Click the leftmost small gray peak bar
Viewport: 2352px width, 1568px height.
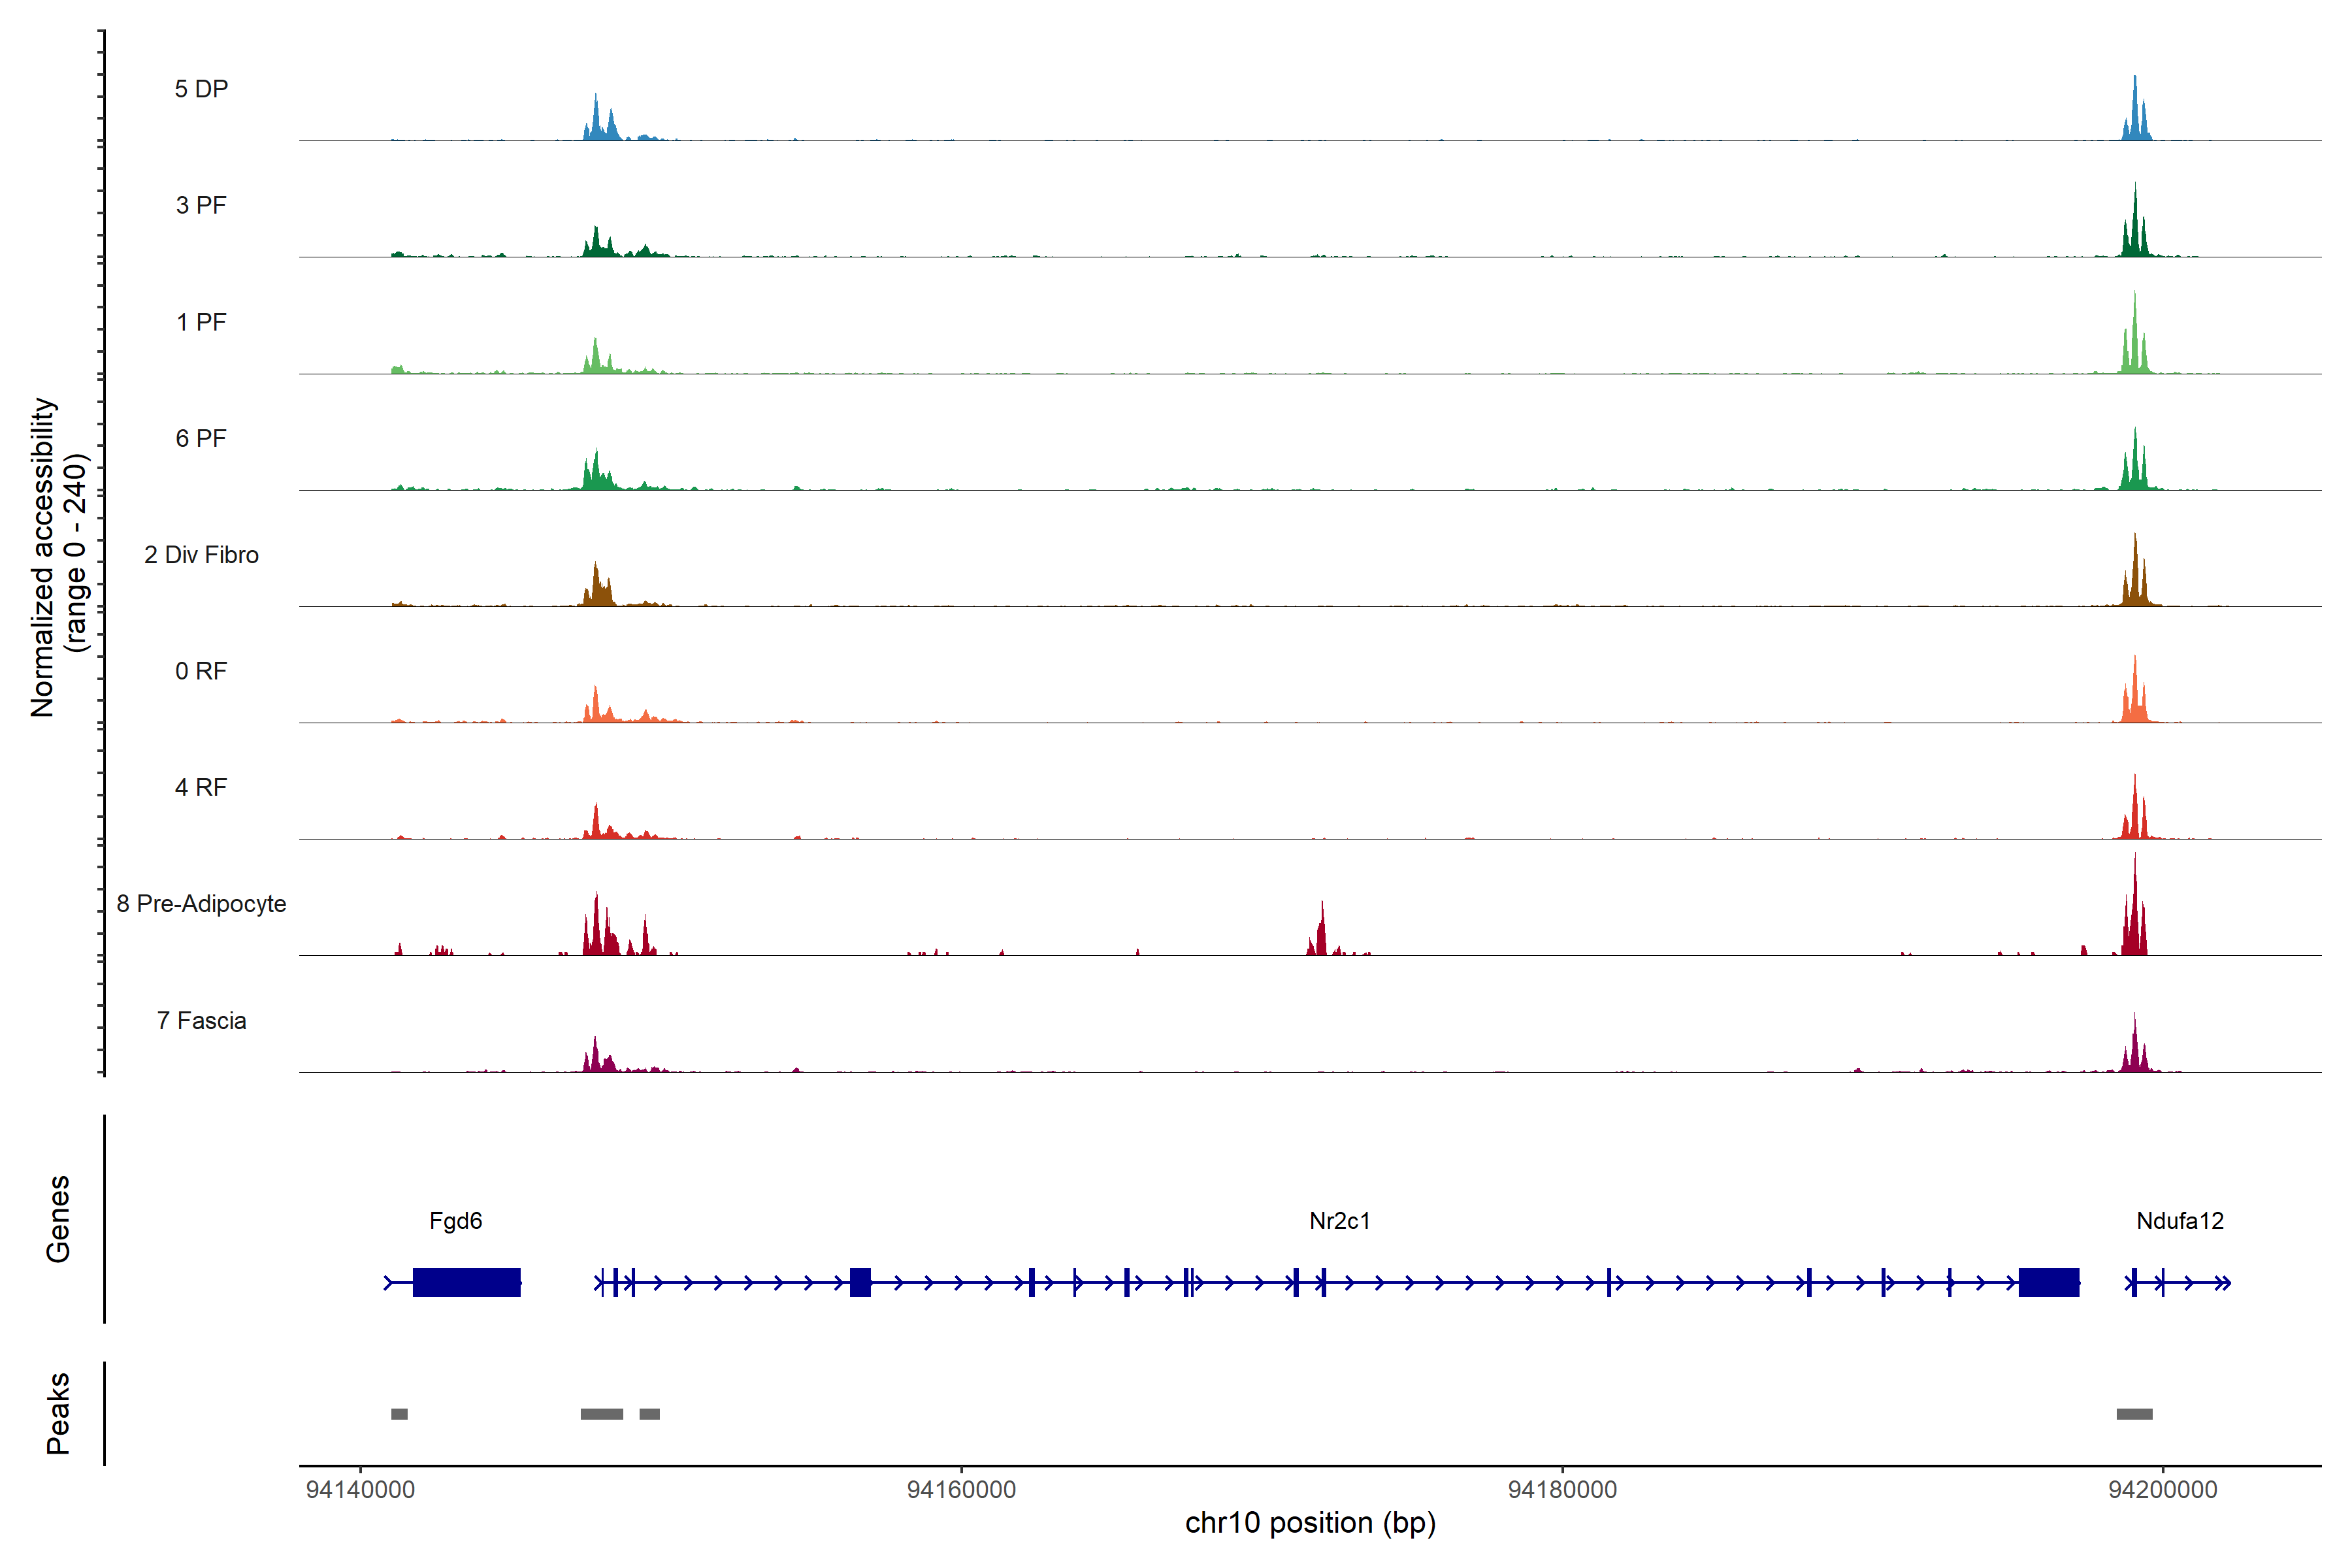pos(399,1414)
